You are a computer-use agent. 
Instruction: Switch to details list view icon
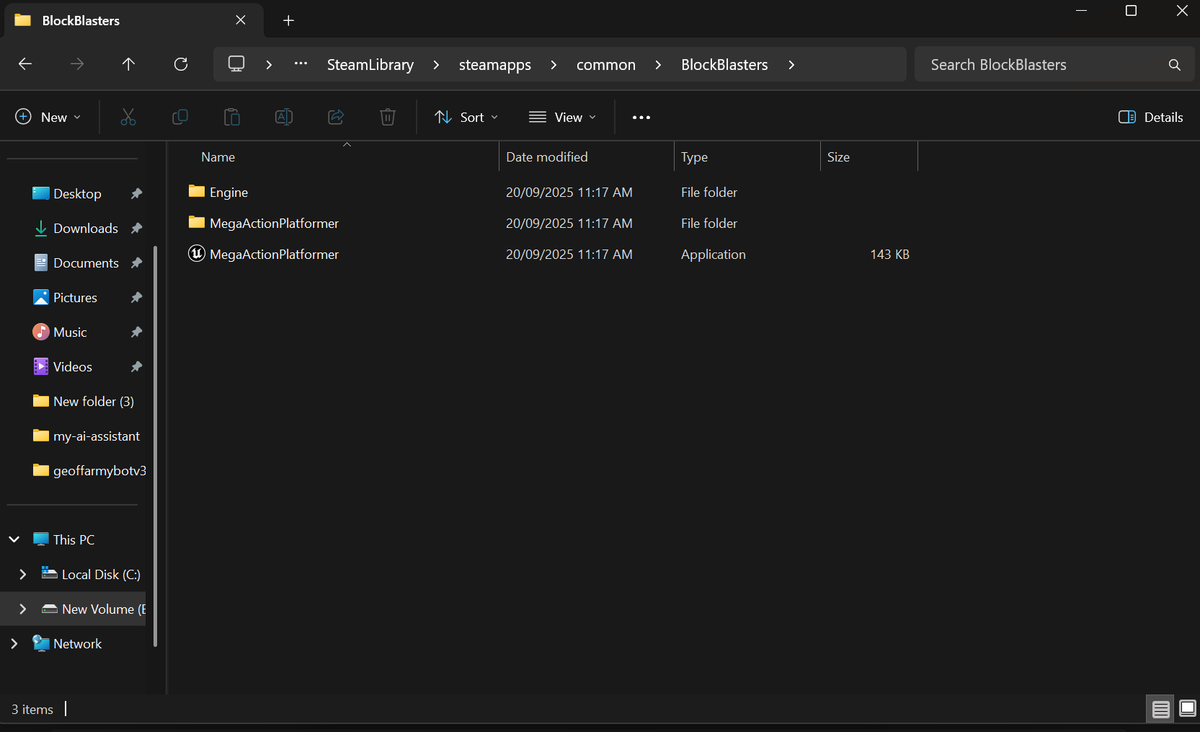[x=1160, y=709]
